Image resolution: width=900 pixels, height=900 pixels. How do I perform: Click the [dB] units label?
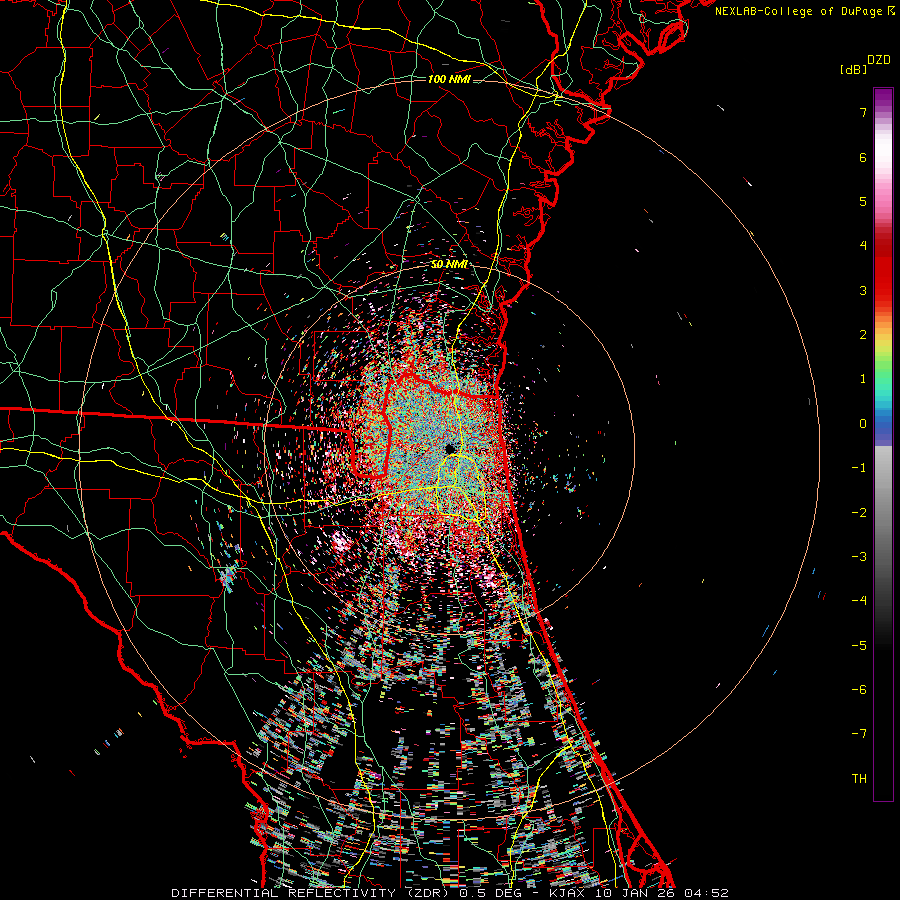pos(853,69)
